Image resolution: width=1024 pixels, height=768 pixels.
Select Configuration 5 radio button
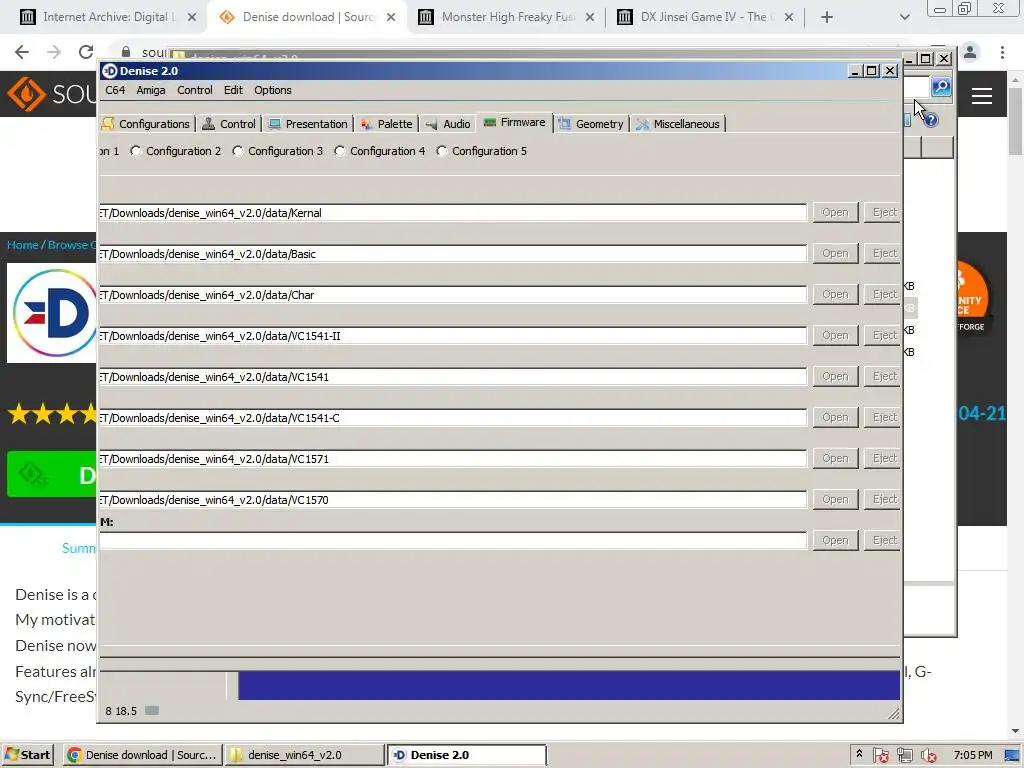tap(441, 151)
